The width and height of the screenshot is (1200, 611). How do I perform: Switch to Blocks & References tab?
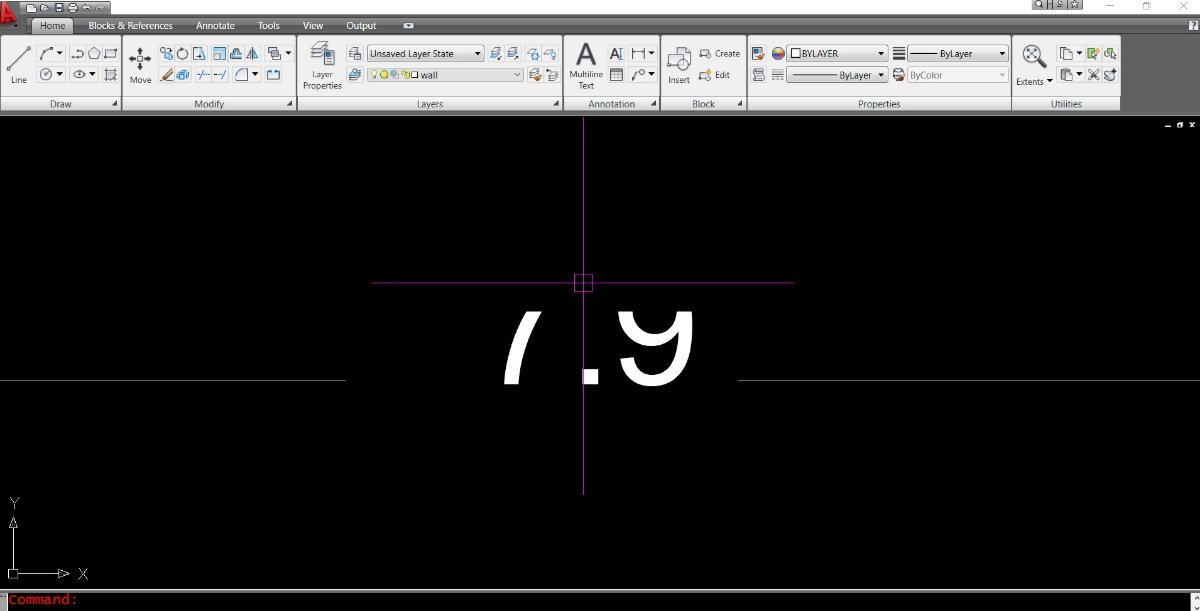click(x=130, y=25)
